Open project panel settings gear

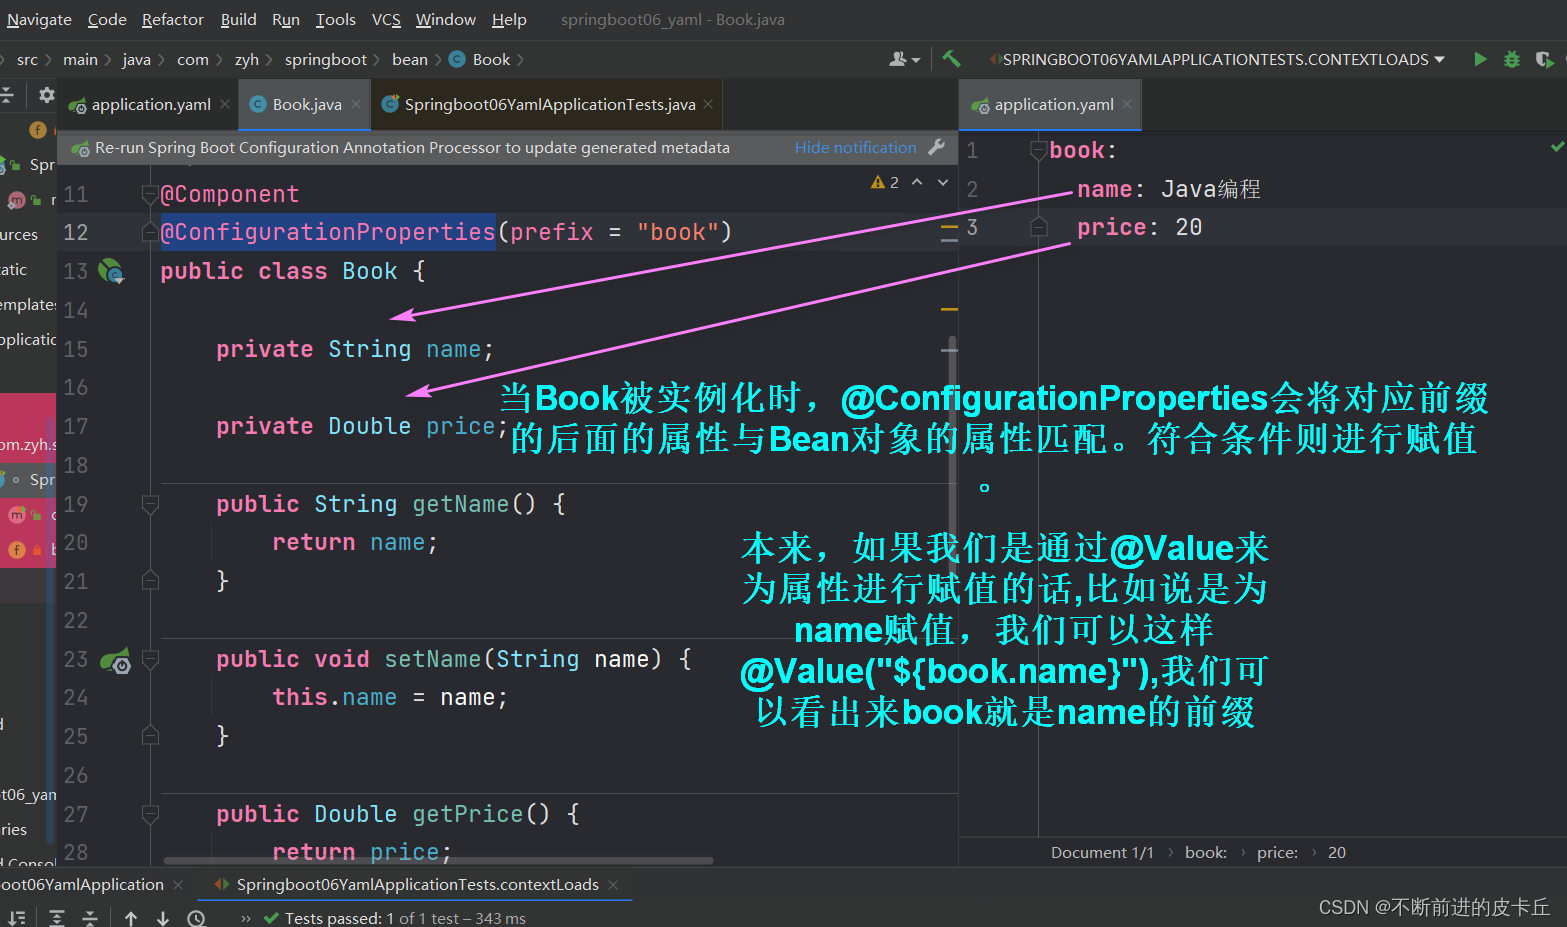[46, 95]
